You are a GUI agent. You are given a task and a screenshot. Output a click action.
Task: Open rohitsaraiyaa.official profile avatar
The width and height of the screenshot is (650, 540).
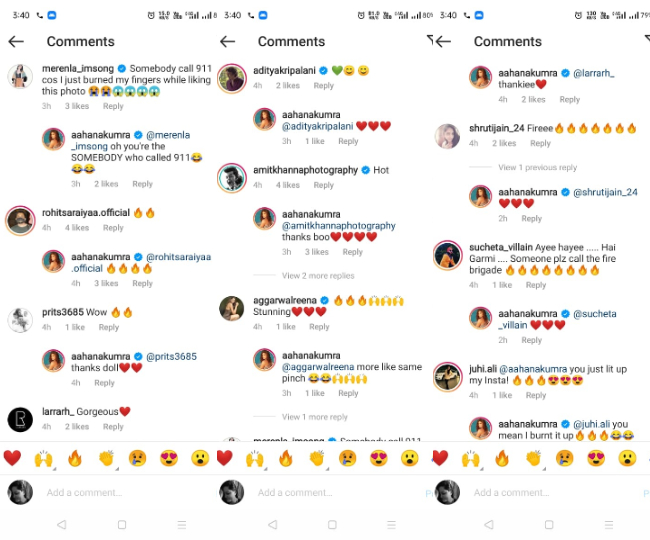(20, 220)
